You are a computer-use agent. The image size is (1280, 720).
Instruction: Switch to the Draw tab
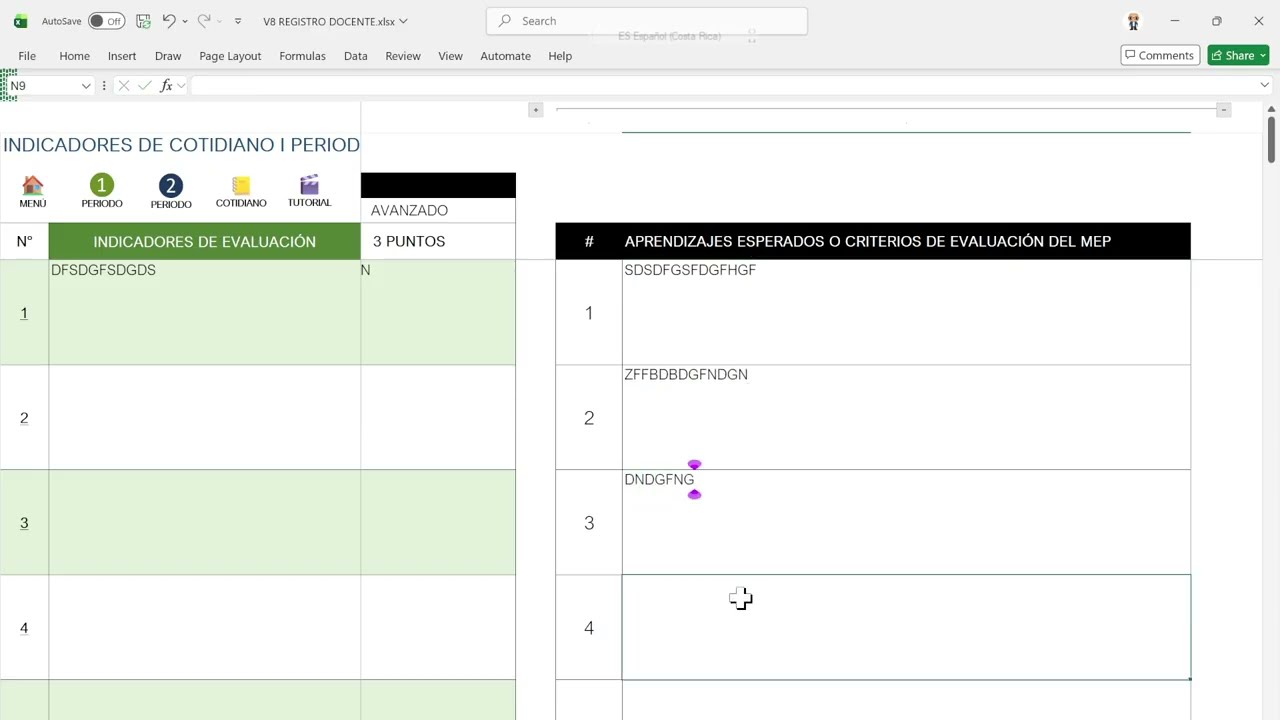(168, 56)
